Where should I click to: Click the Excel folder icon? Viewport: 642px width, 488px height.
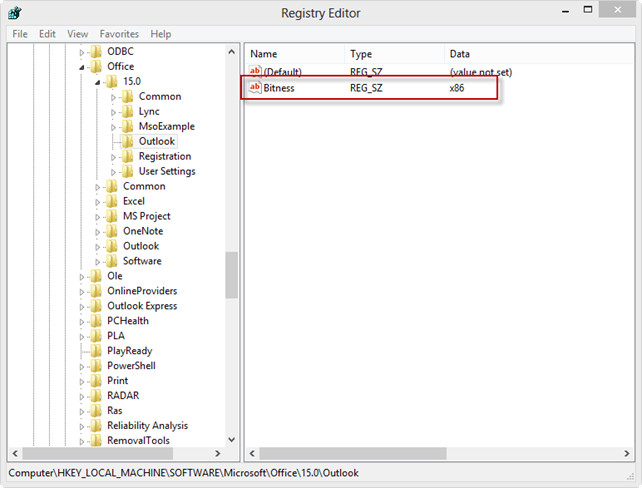112,201
